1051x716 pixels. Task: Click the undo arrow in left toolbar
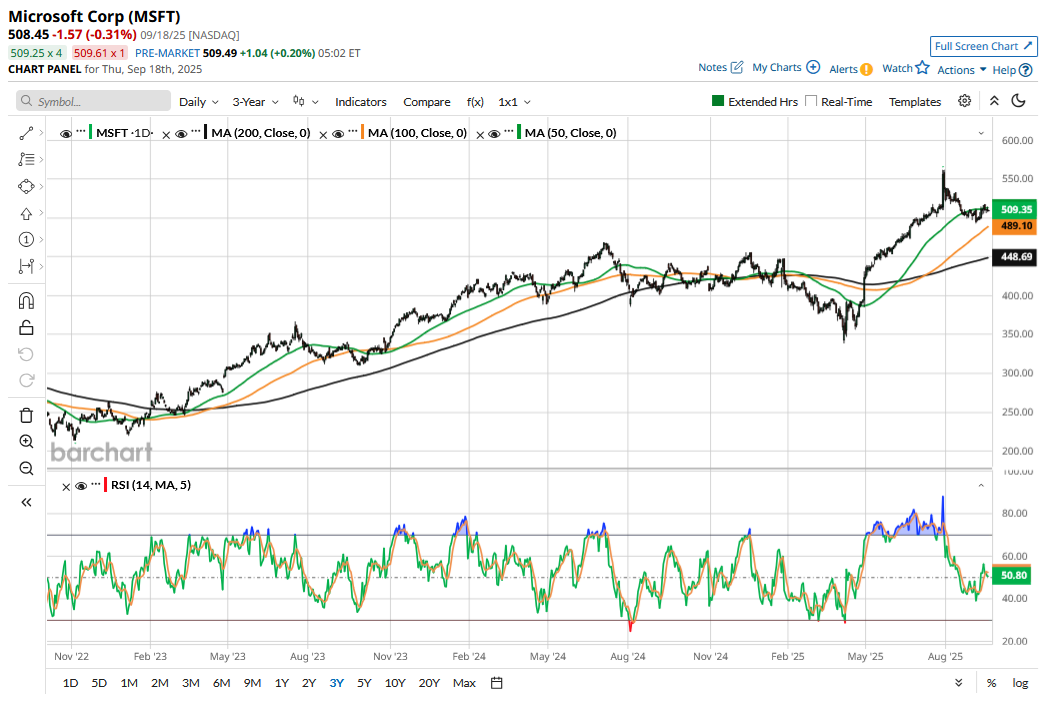pyautogui.click(x=26, y=354)
